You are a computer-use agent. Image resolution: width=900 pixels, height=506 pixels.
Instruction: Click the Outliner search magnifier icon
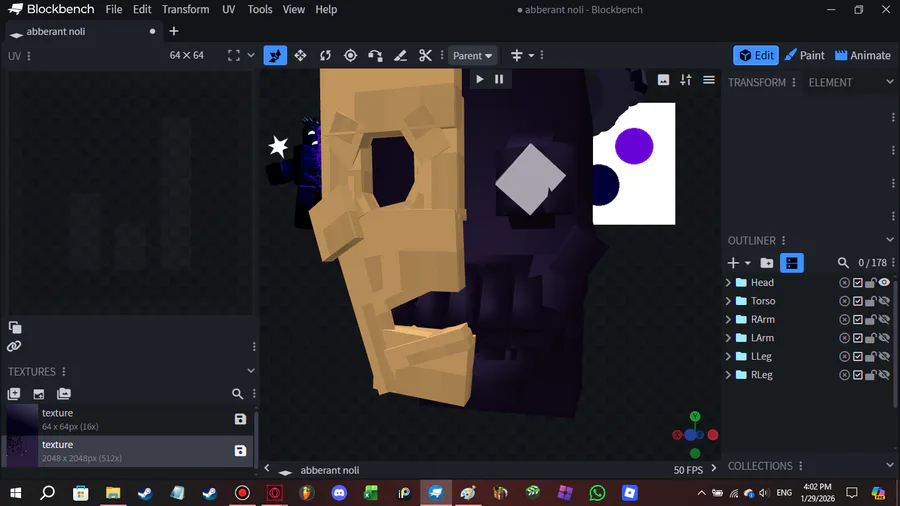tap(843, 263)
